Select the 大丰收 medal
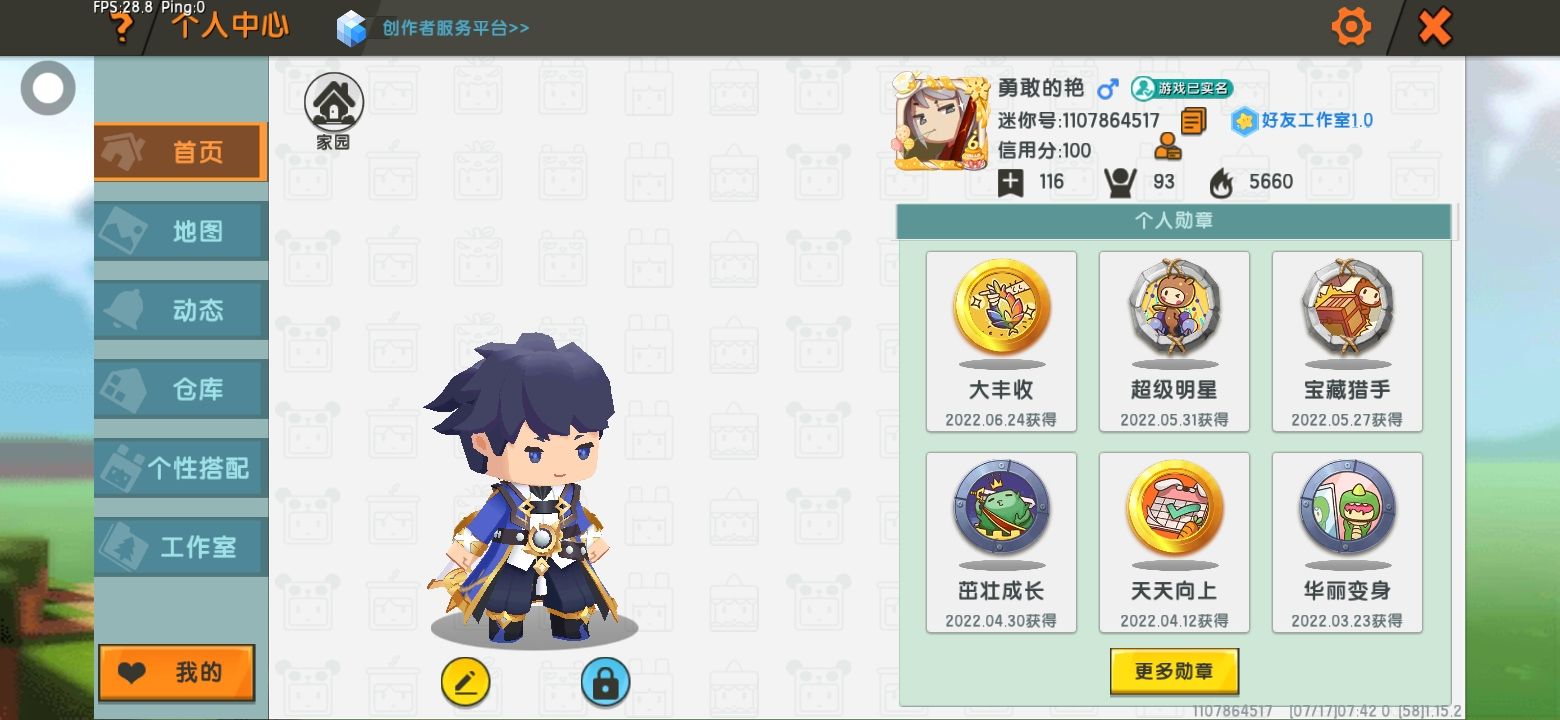1560x720 pixels. (1001, 342)
